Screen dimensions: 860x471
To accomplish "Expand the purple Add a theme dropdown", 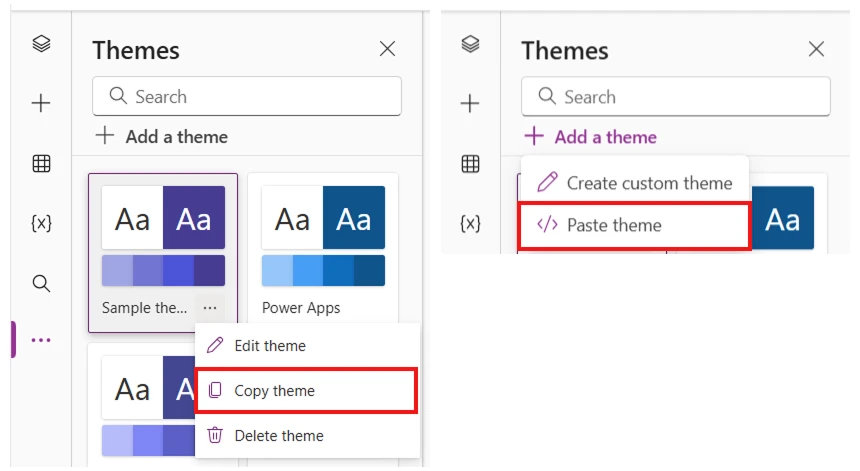I will coord(591,137).
